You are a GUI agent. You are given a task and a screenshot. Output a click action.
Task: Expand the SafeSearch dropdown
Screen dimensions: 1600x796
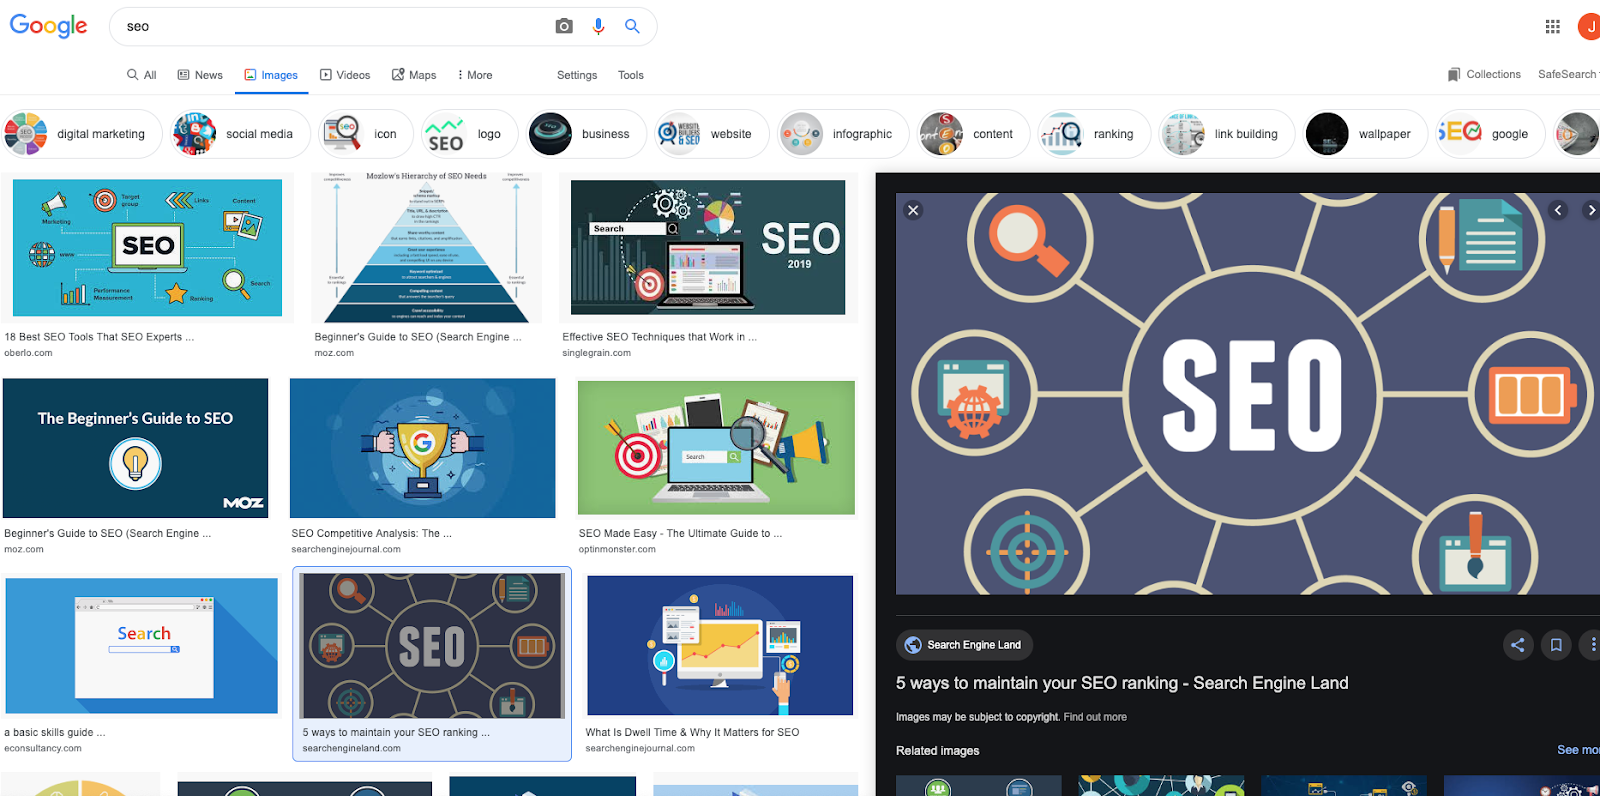(1568, 74)
